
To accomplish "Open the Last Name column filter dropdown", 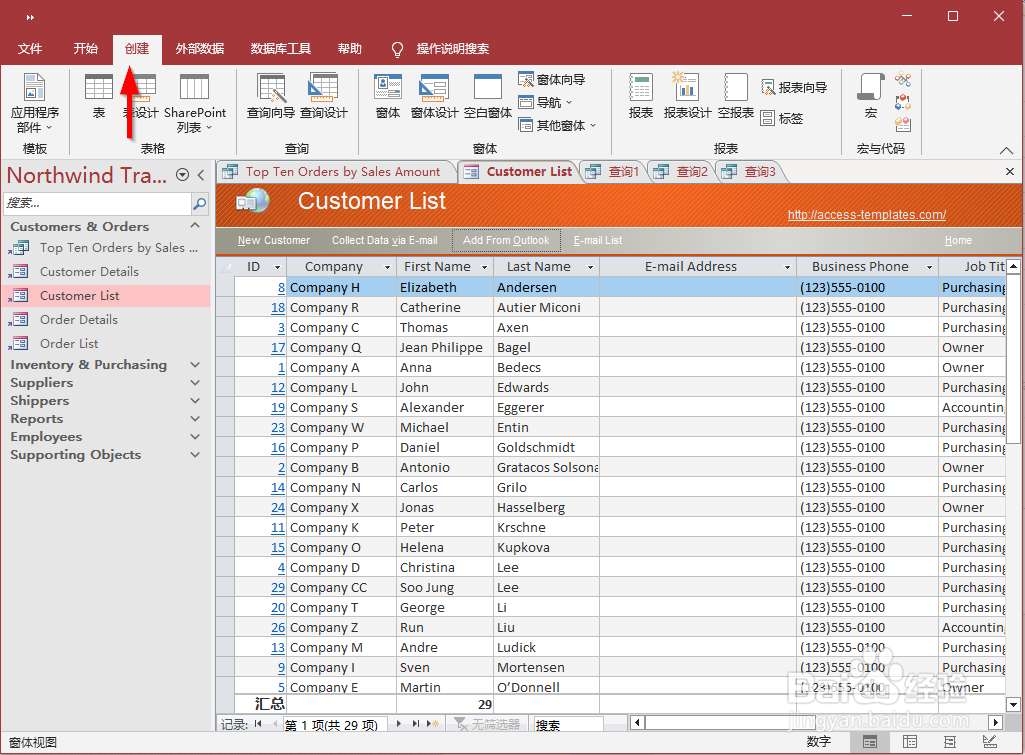I will click(590, 267).
